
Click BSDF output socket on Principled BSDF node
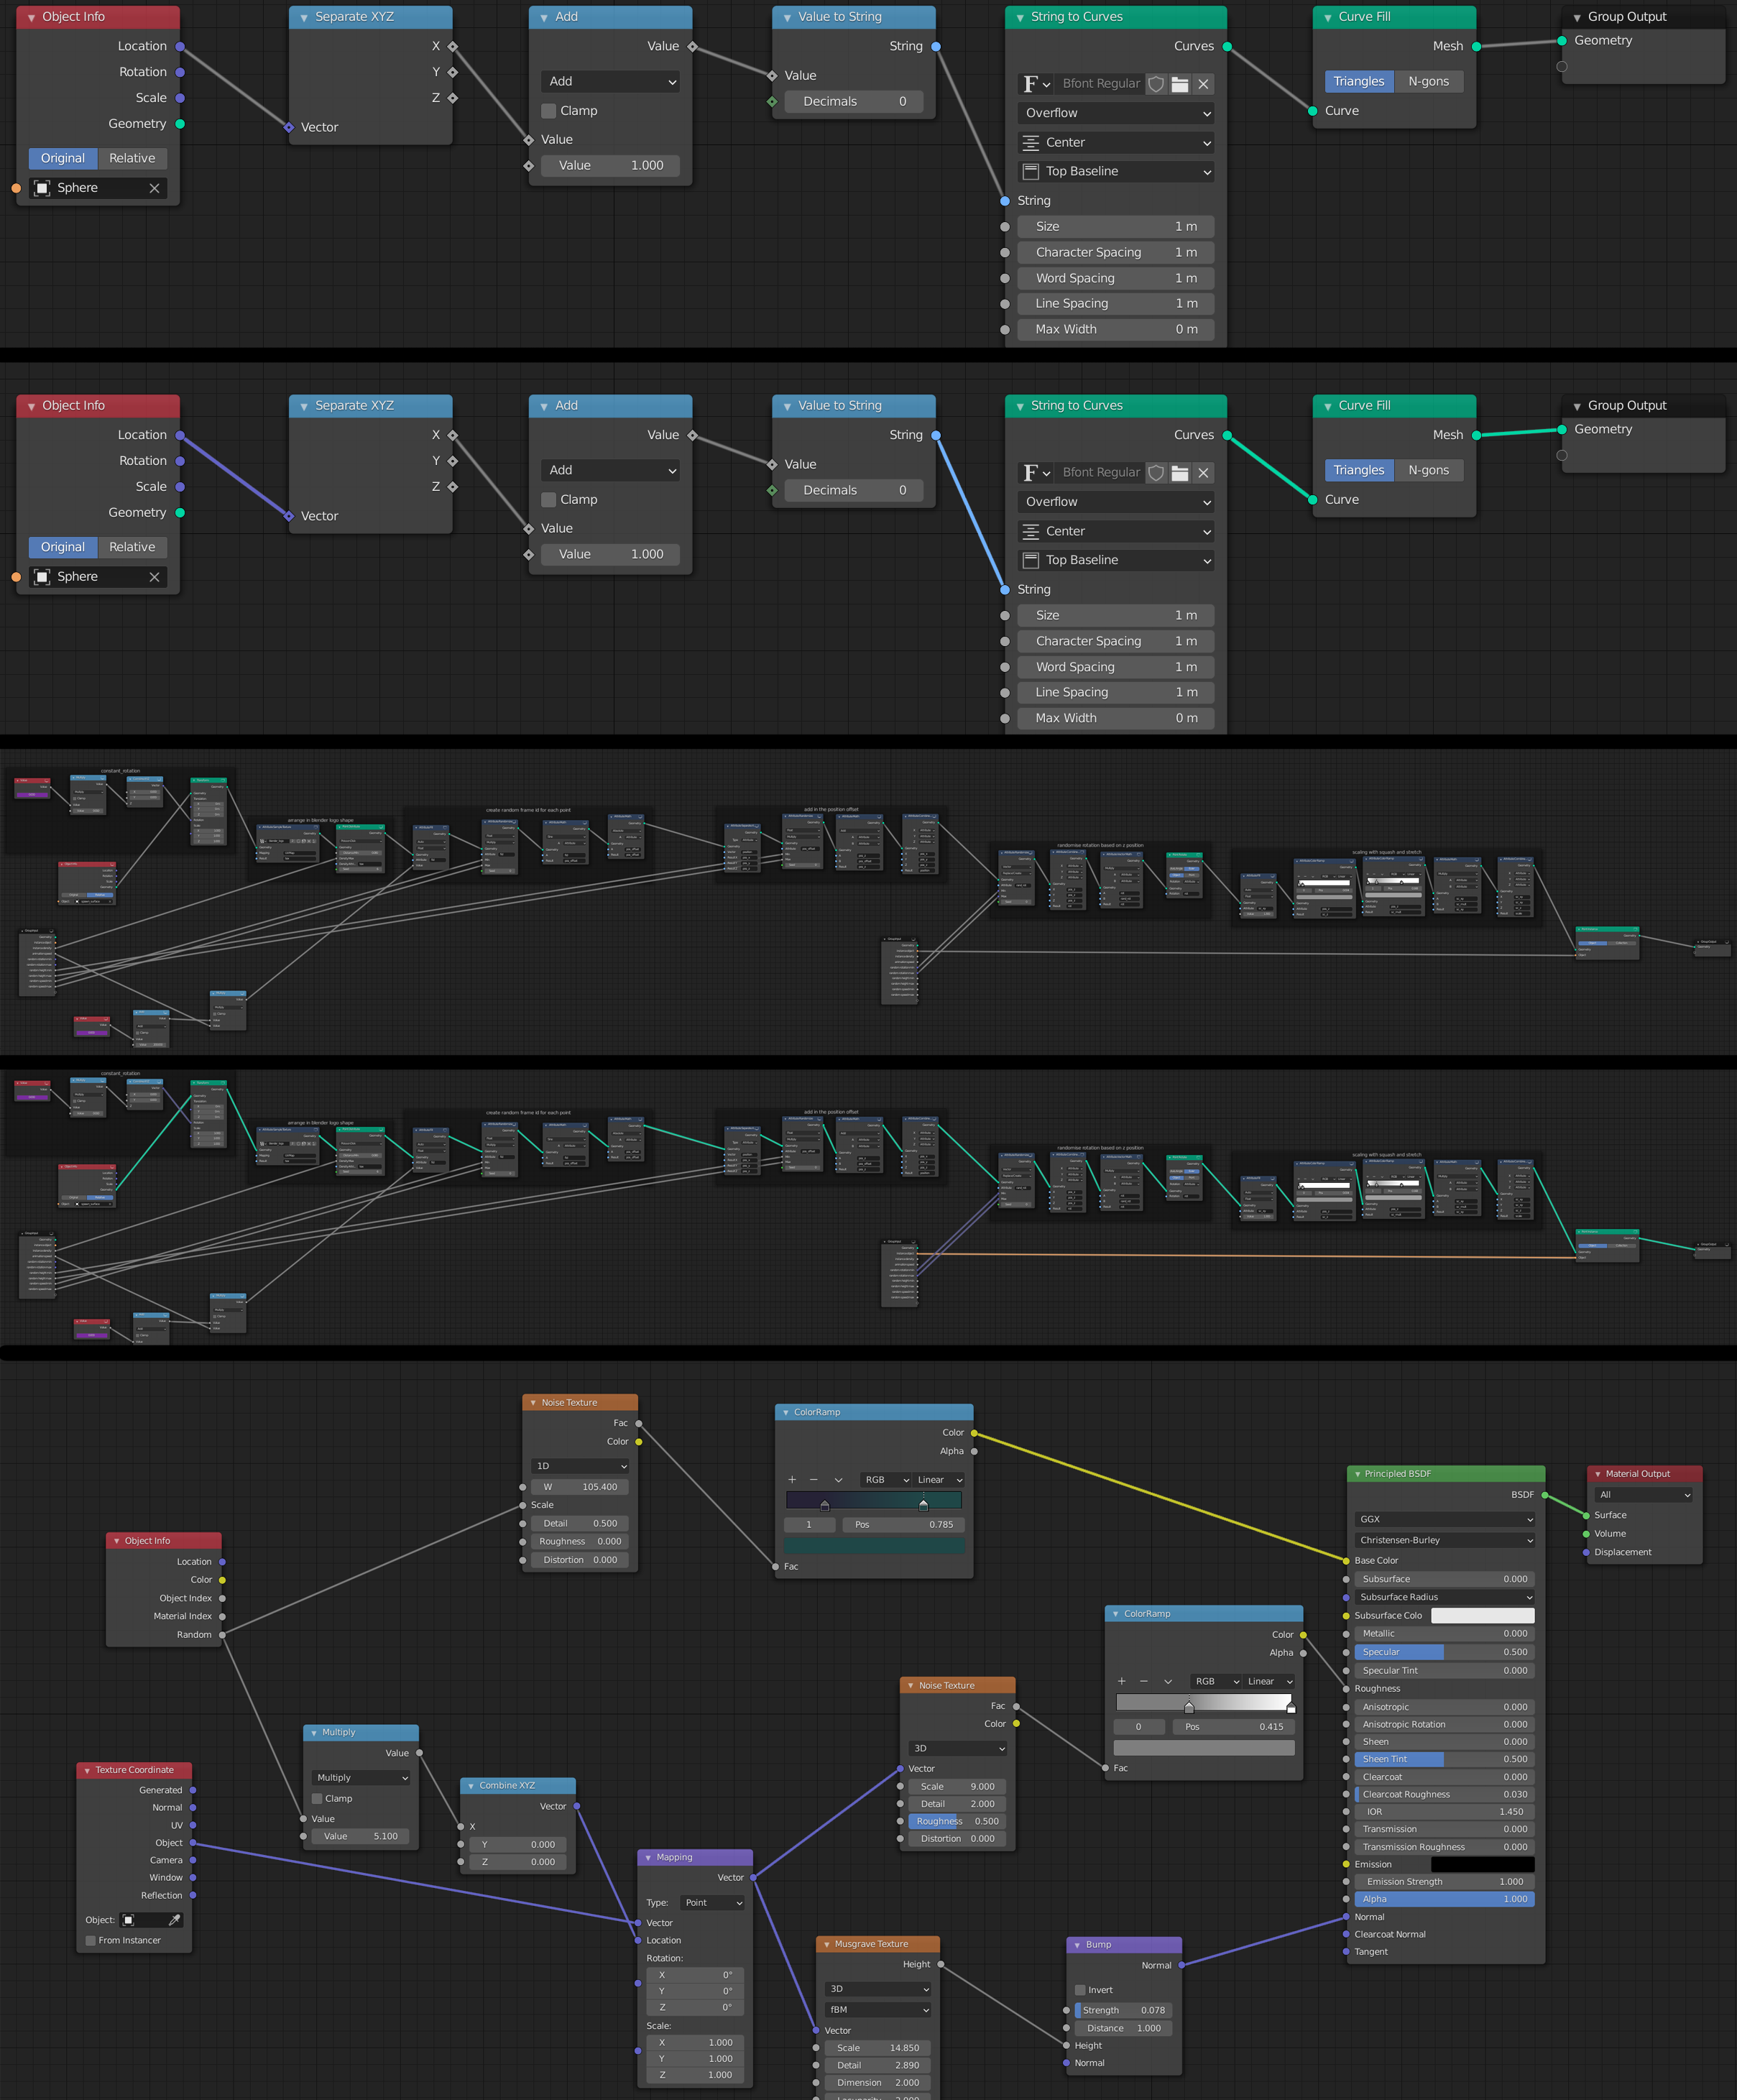[1545, 1495]
